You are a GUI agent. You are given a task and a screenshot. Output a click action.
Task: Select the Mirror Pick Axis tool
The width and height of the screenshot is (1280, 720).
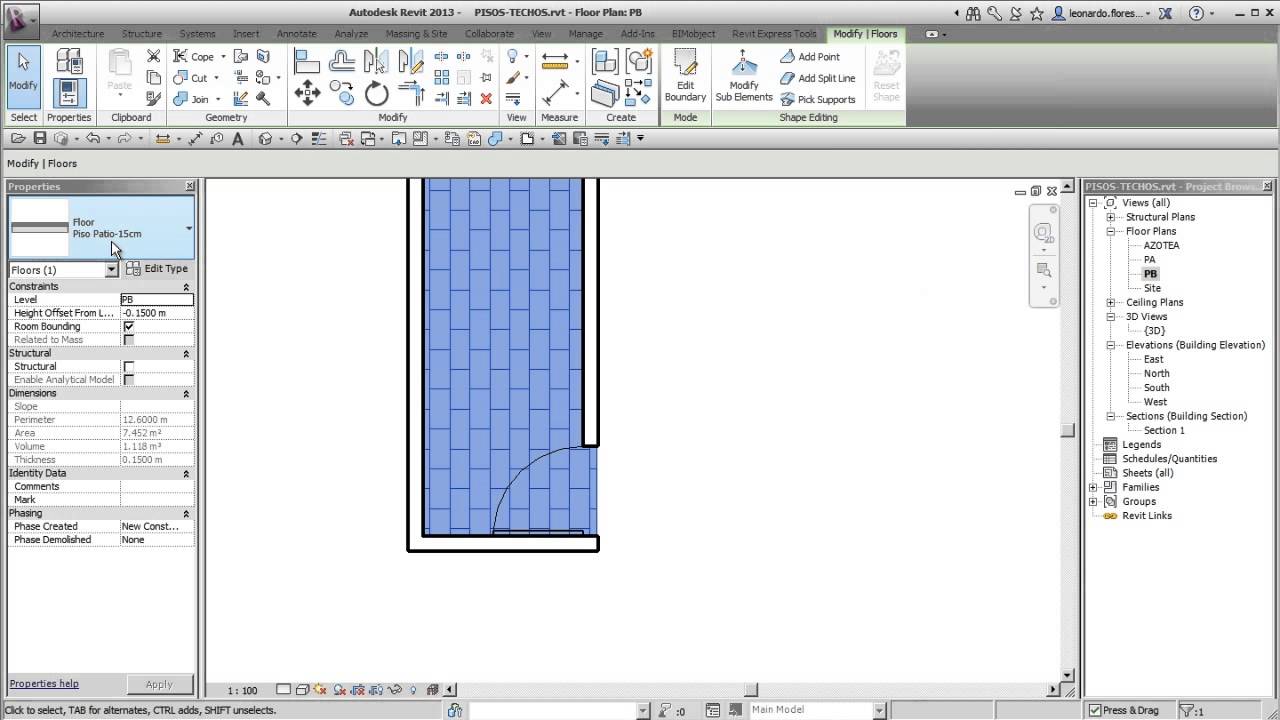pos(376,62)
